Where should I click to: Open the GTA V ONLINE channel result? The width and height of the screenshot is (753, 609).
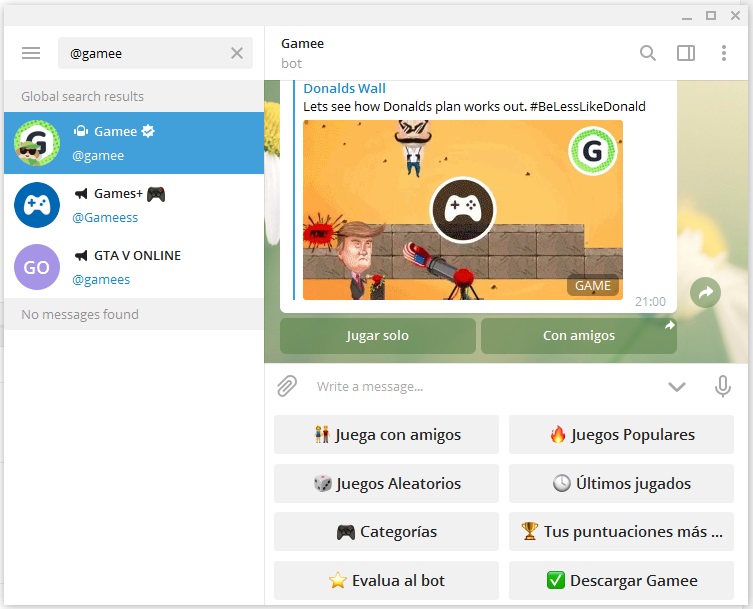coord(134,267)
